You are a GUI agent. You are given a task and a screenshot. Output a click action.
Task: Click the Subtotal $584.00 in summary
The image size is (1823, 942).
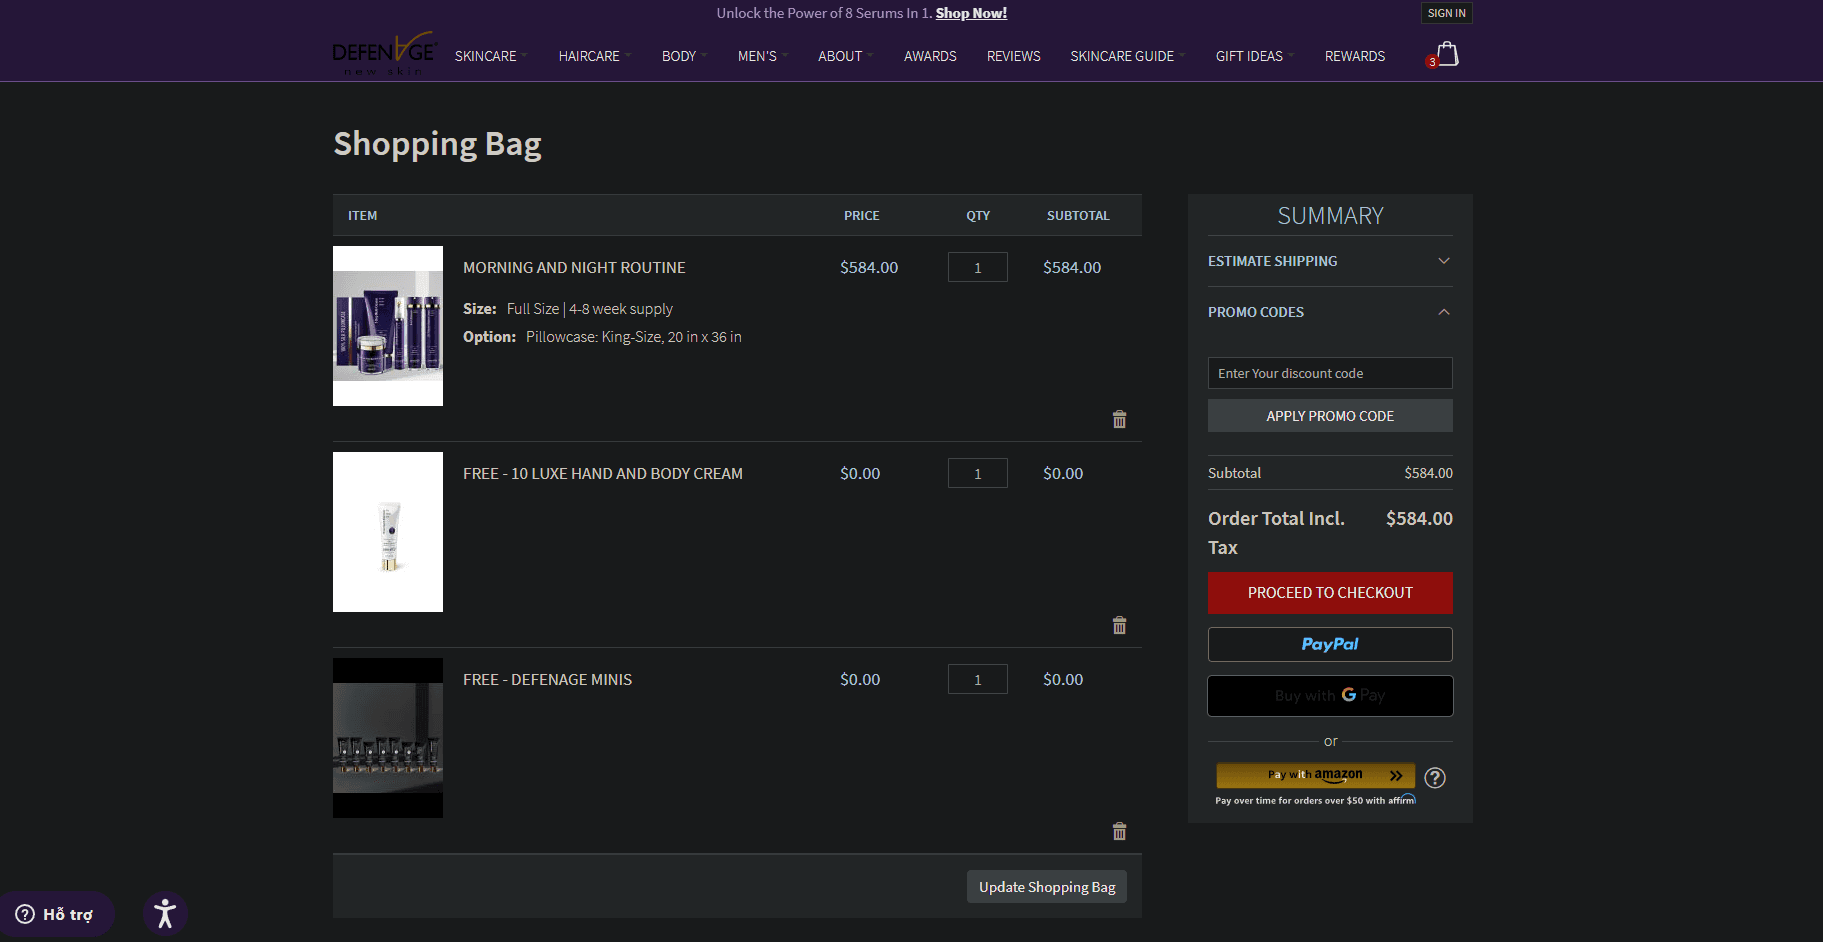[x=1428, y=473]
